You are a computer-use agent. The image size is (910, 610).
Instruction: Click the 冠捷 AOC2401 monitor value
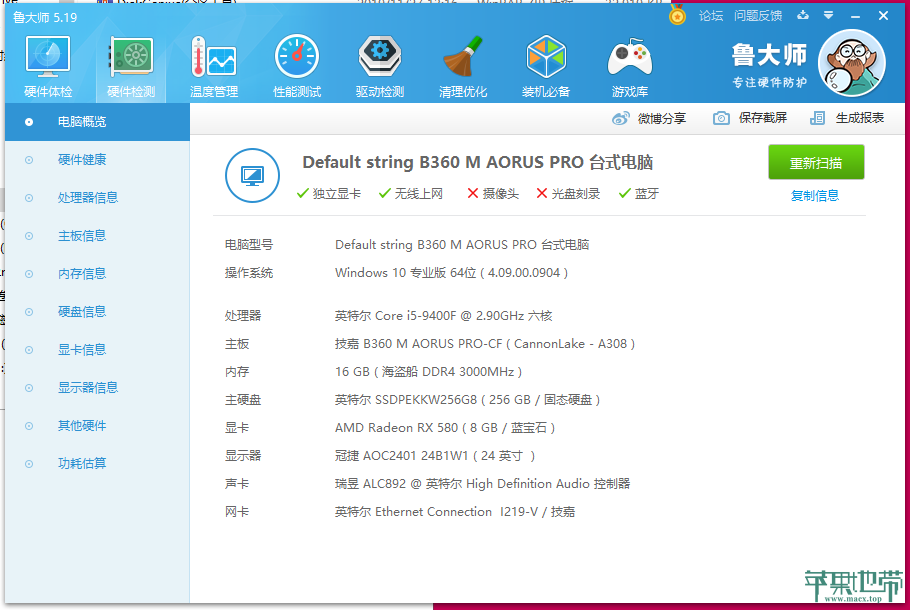[x=435, y=456]
